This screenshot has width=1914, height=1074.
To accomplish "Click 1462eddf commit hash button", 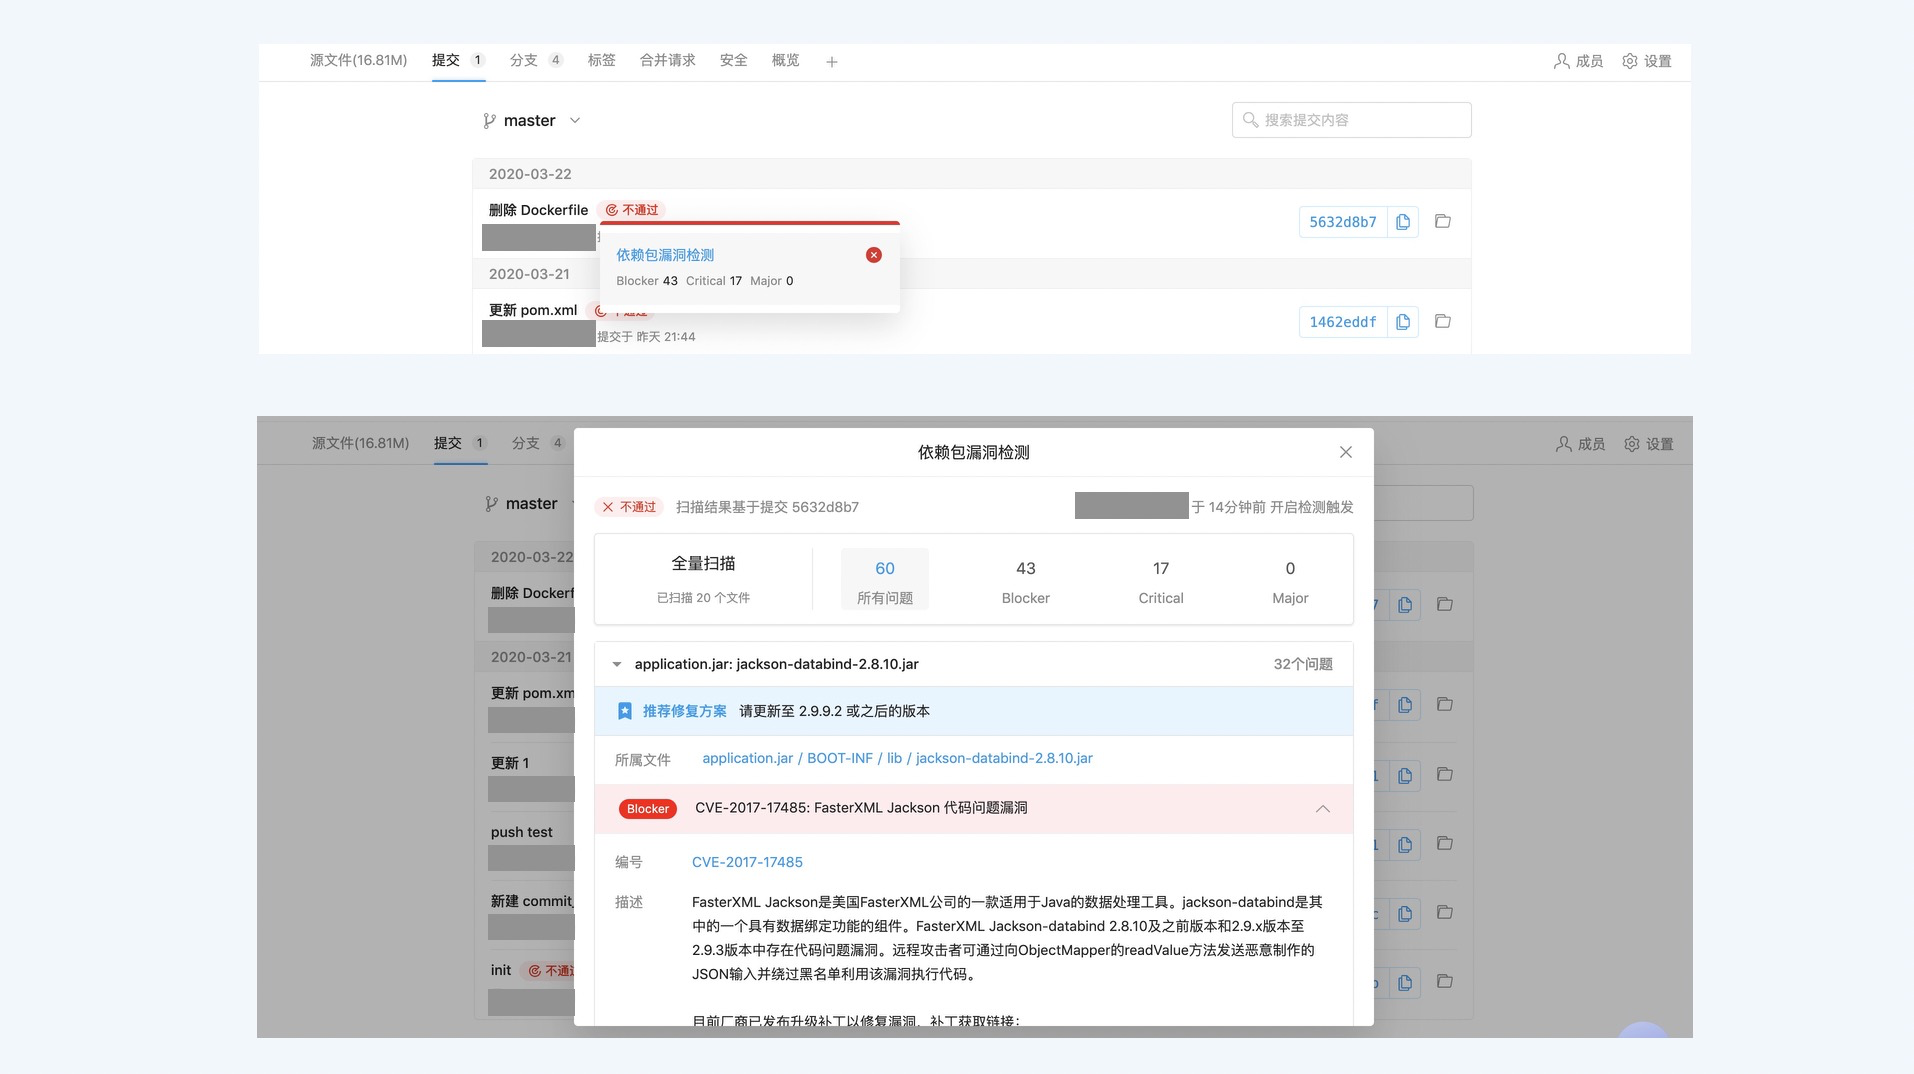I will coord(1343,322).
